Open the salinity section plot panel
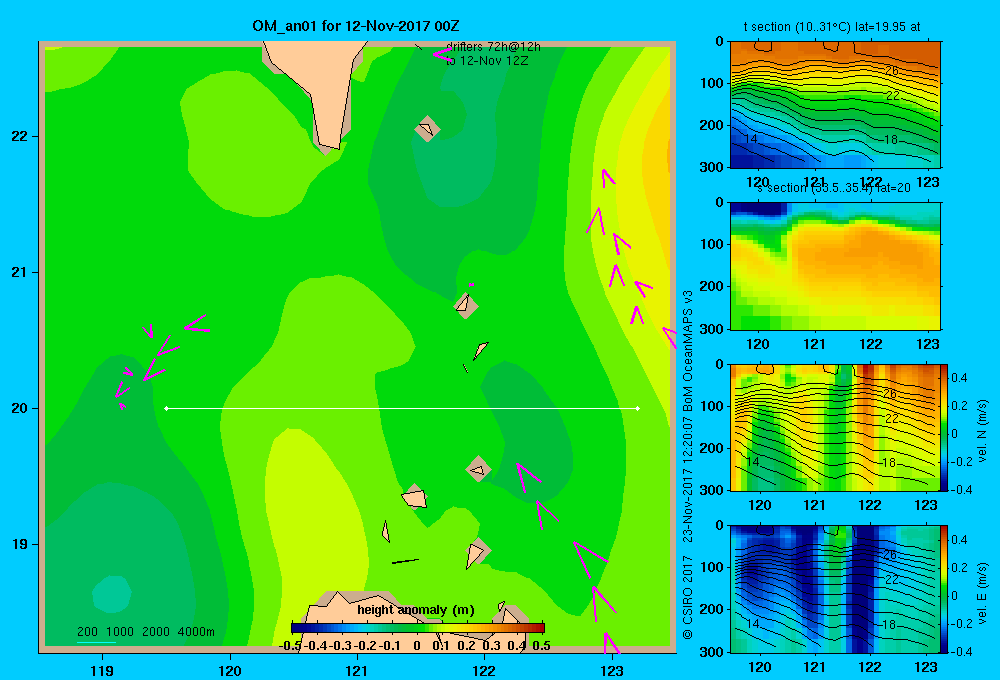Viewport: 1000px width, 680px height. pyautogui.click(x=835, y=266)
